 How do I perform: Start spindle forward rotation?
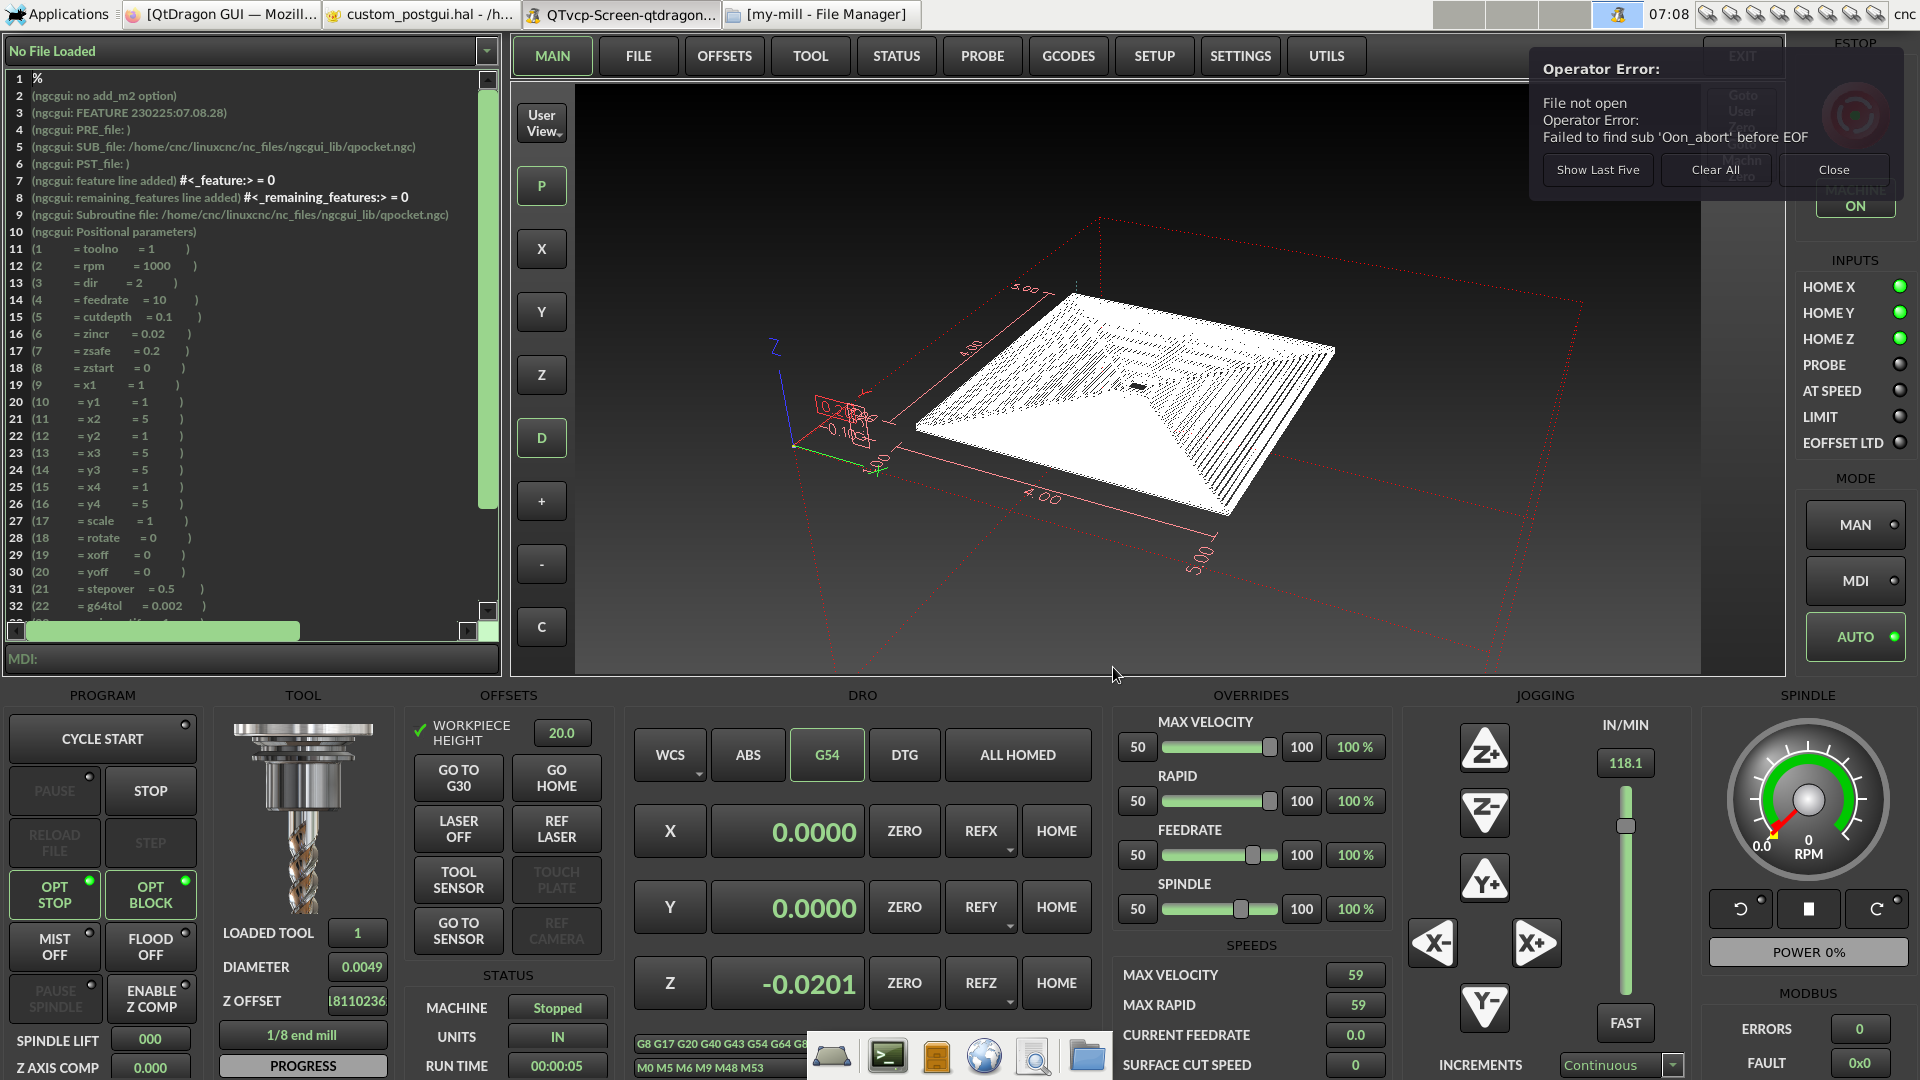[1876, 909]
